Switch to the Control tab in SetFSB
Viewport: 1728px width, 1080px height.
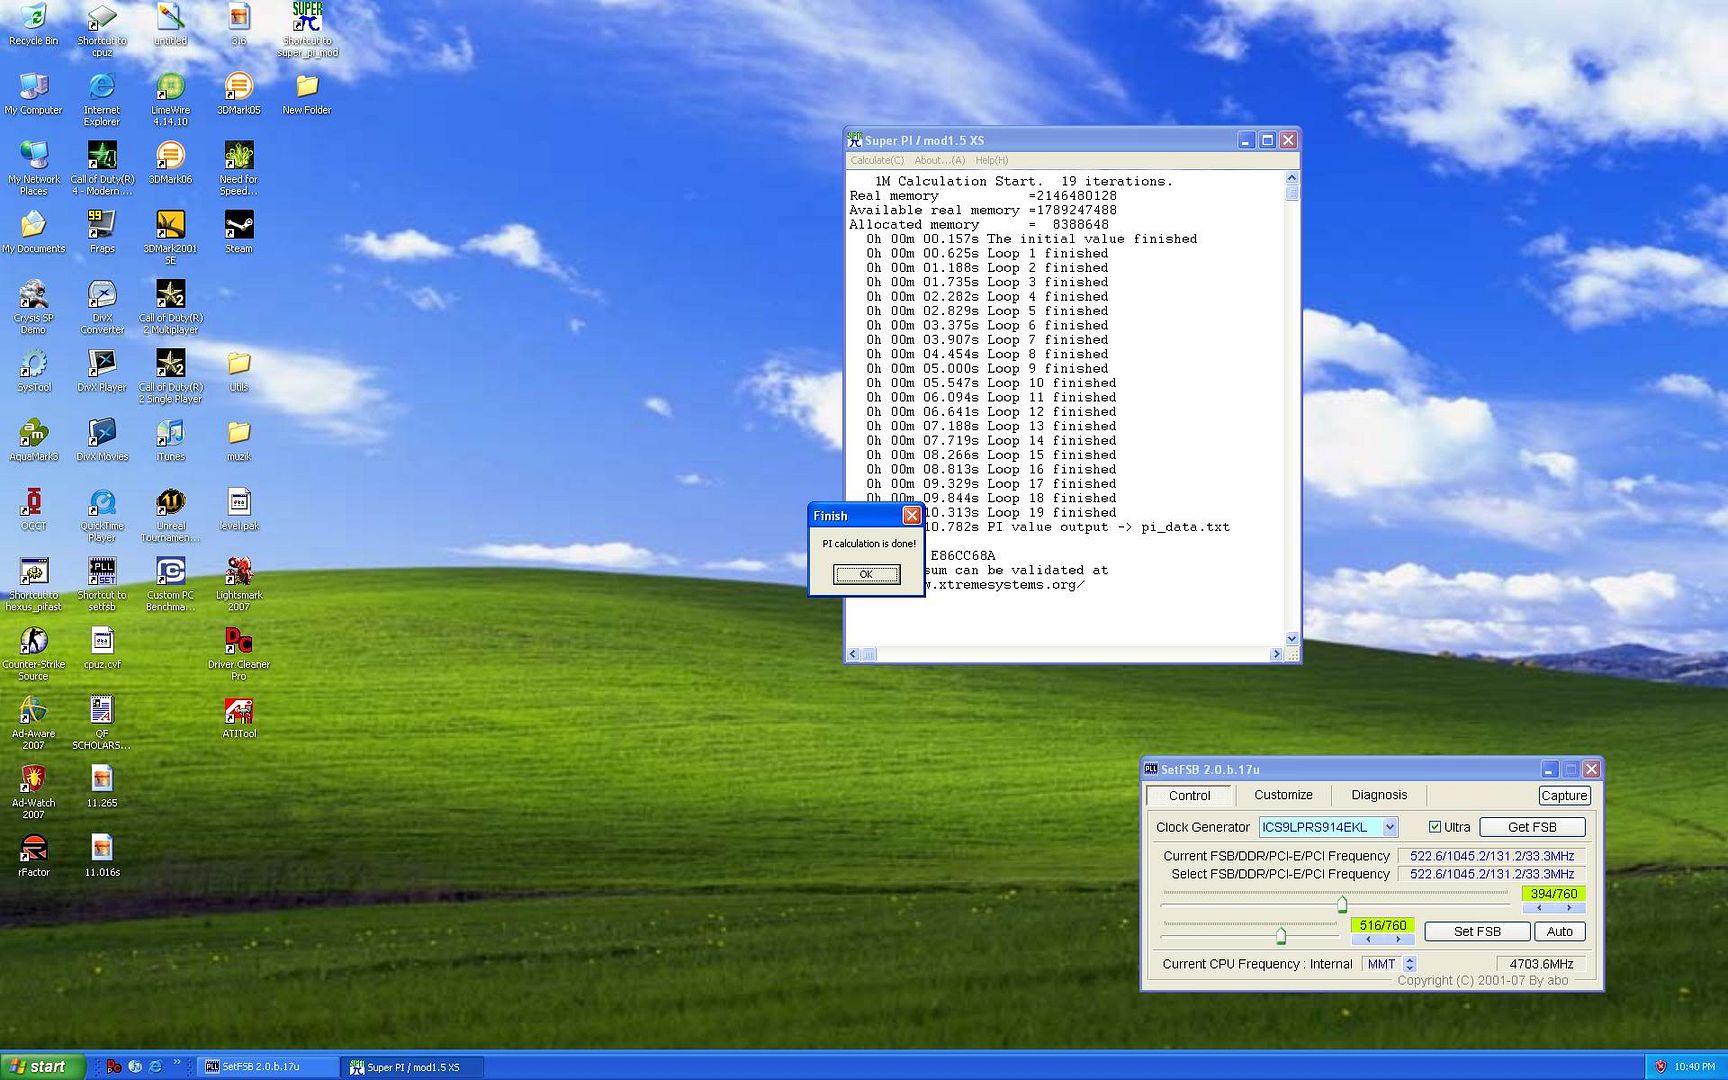coord(1189,796)
